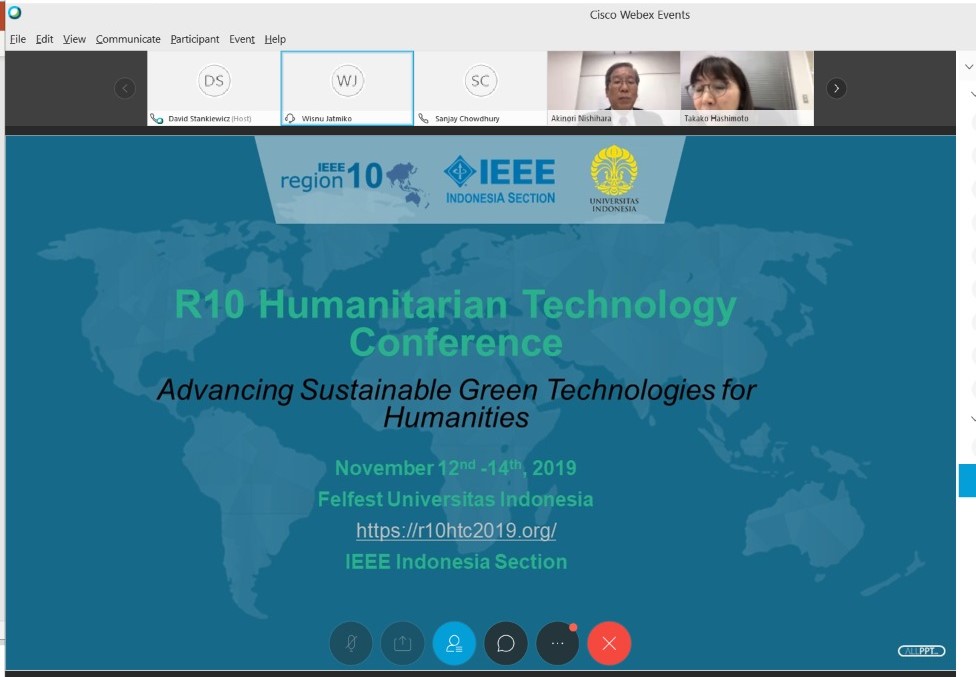Viewport: 976px width, 677px height.
Task: Leave the event with red X button
Action: pyautogui.click(x=609, y=643)
